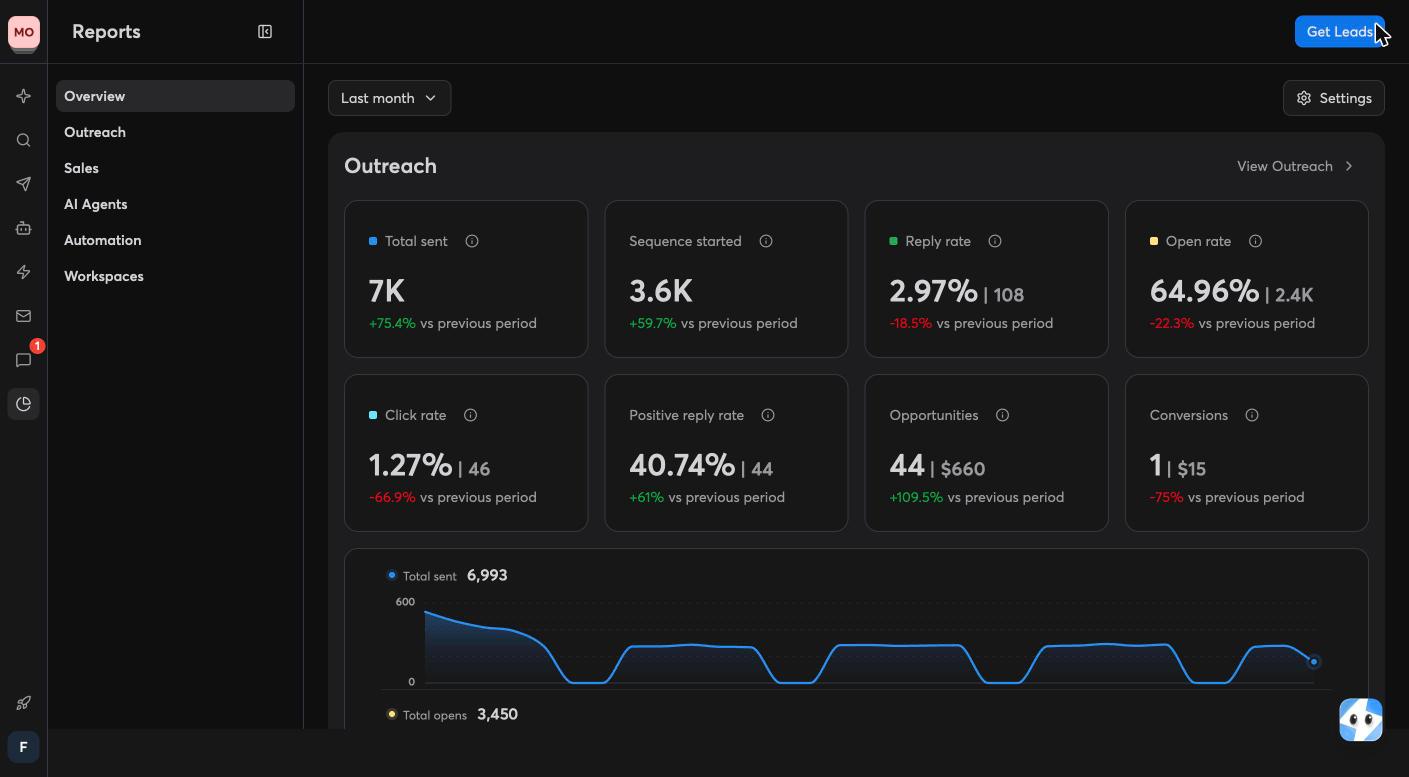Viewport: 1409px width, 777px height.
Task: Open the lightning bolt automation icon
Action: [x=23, y=272]
